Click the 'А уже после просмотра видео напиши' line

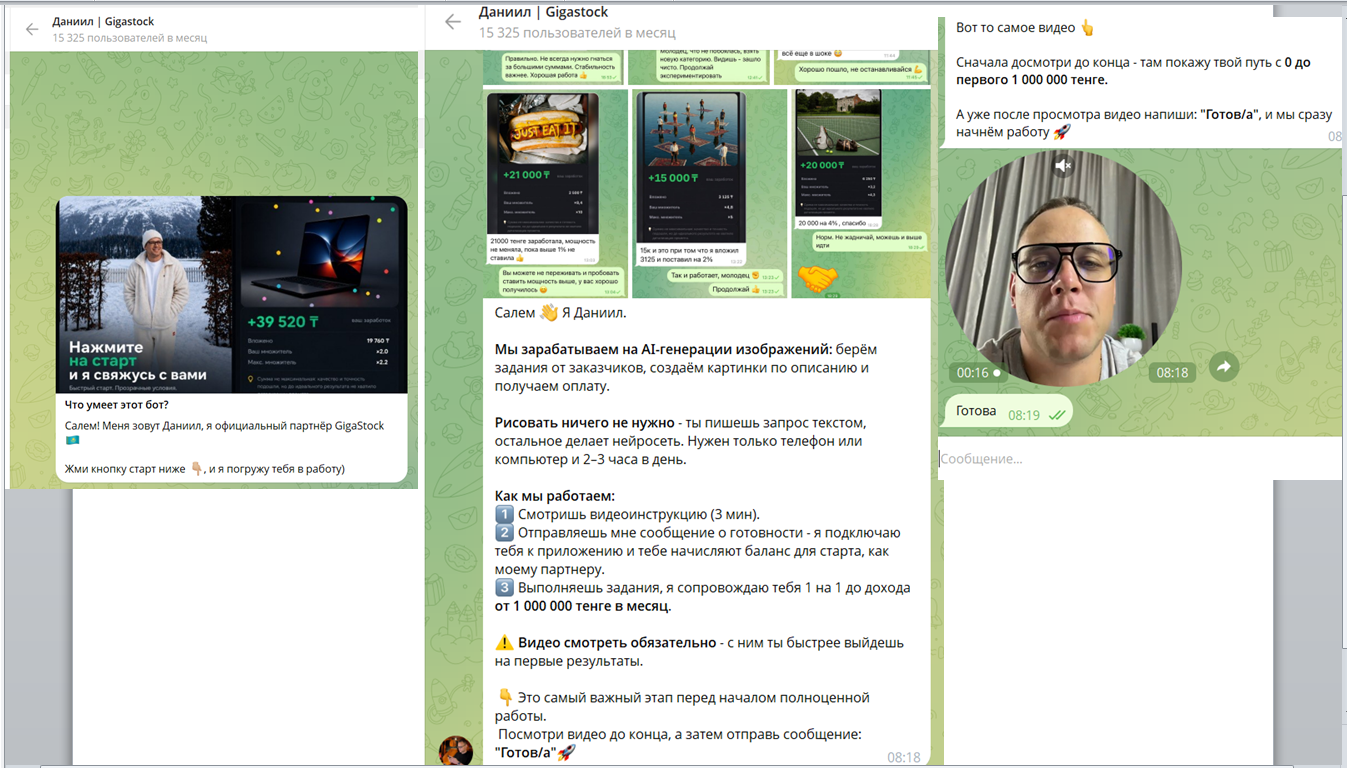pyautogui.click(x=1144, y=115)
